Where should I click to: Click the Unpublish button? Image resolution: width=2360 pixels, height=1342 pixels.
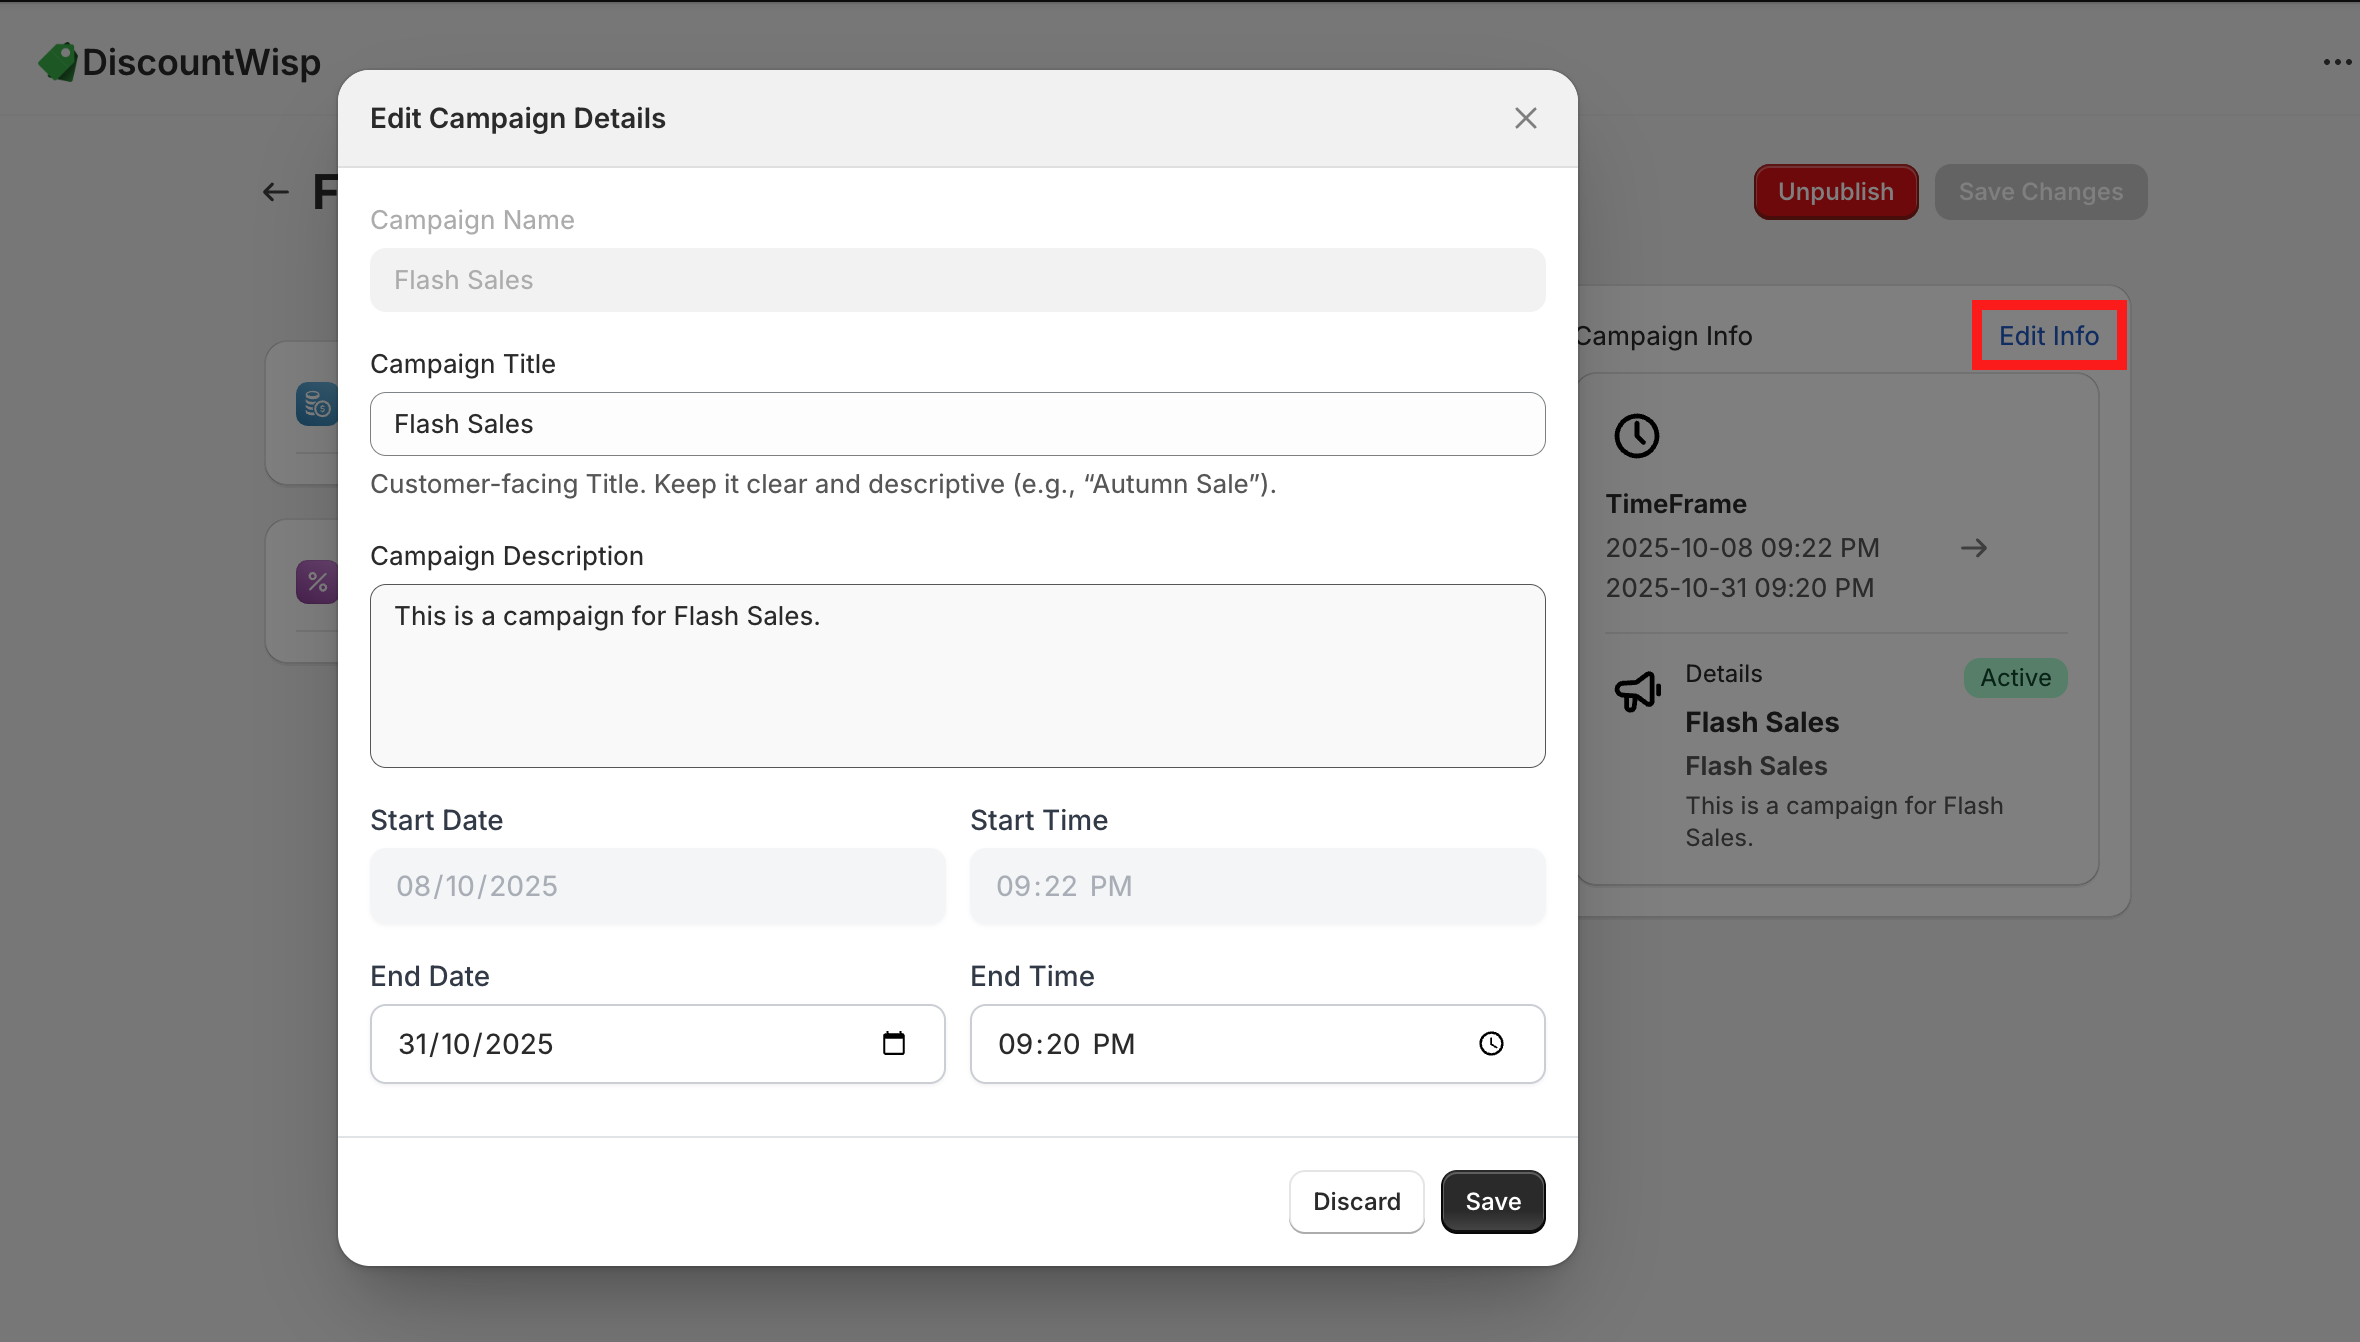click(1835, 192)
